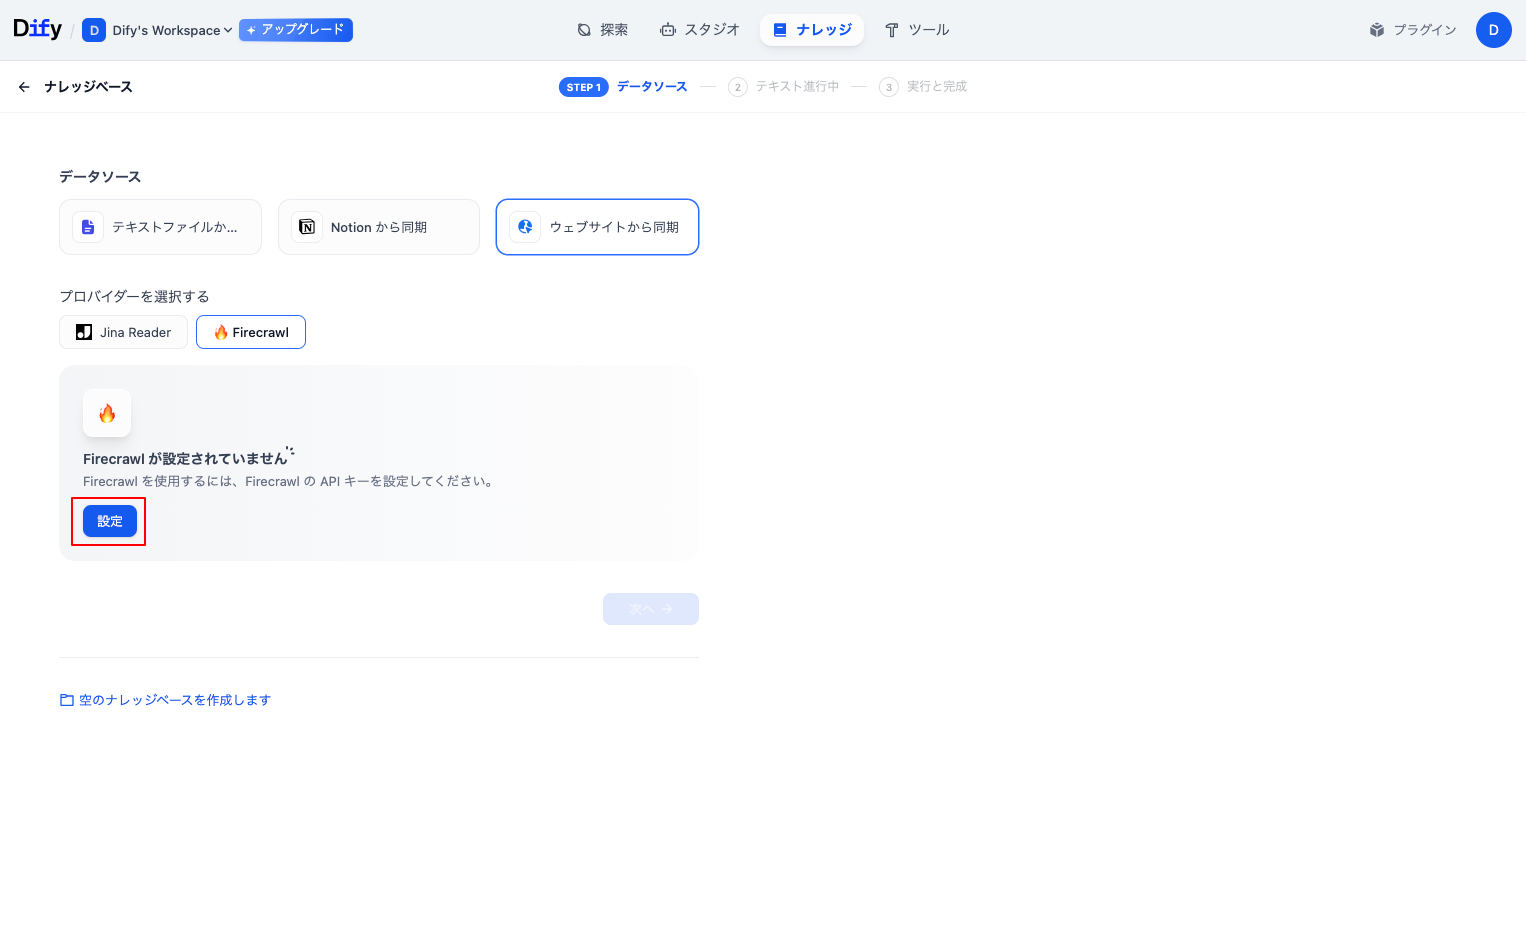Screen dimensions: 1526x934
Task: Click the user avatar D icon
Action: coord(1493,30)
